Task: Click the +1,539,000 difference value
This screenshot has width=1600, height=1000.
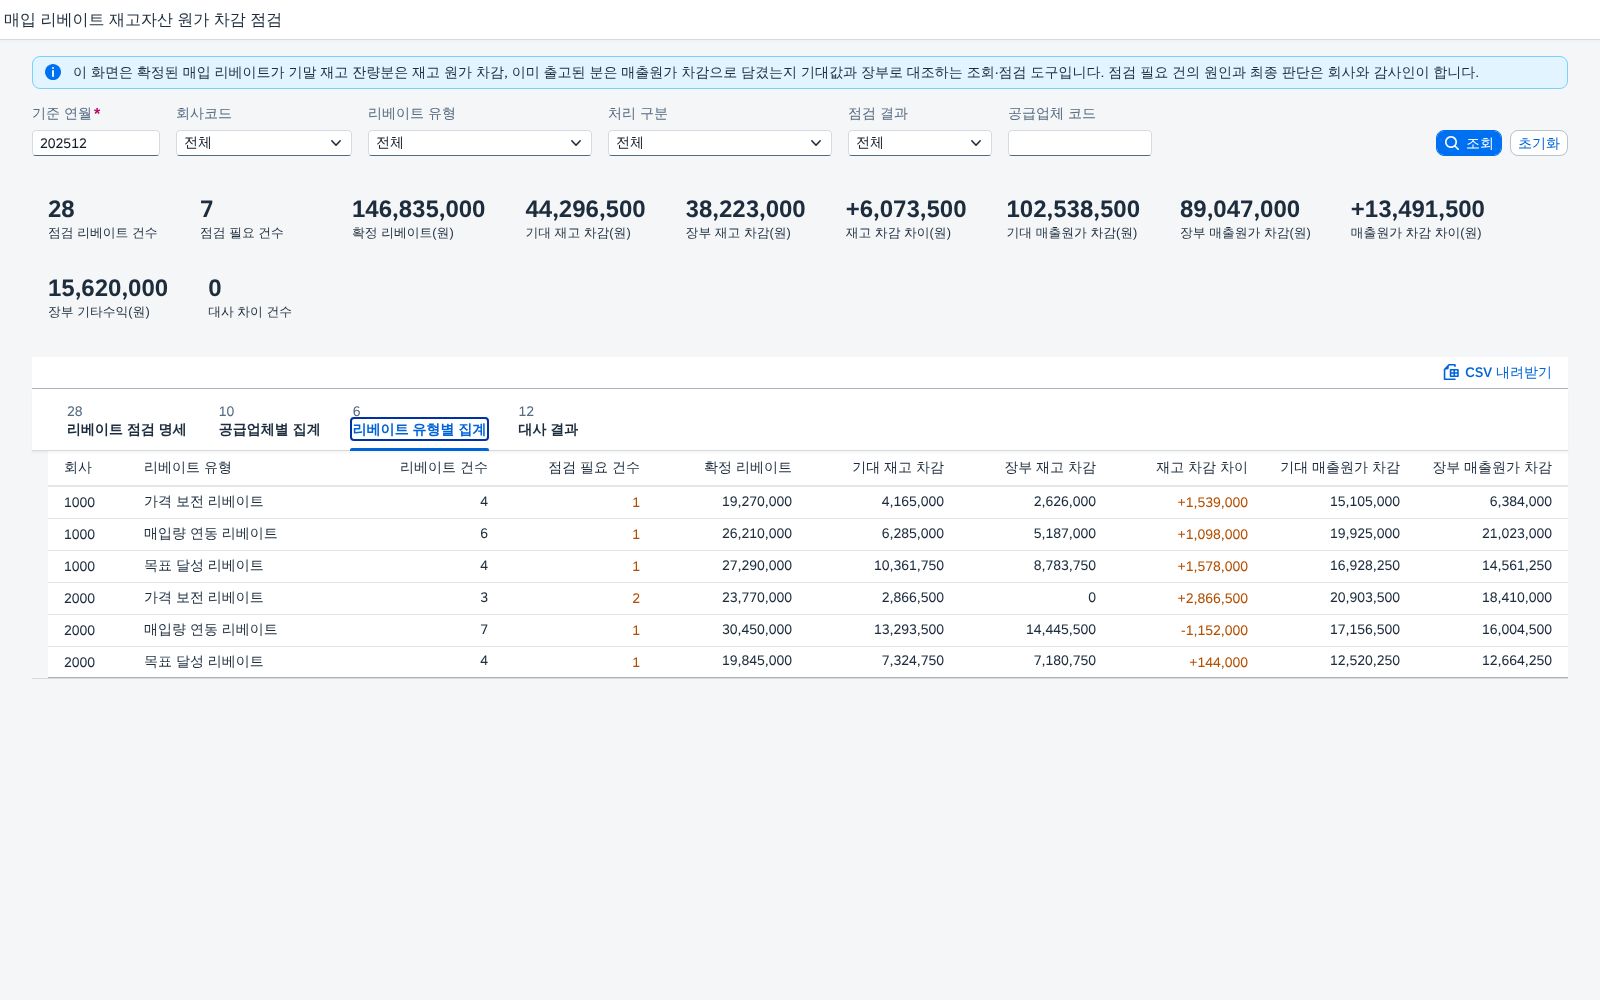Action: pyautogui.click(x=1212, y=502)
